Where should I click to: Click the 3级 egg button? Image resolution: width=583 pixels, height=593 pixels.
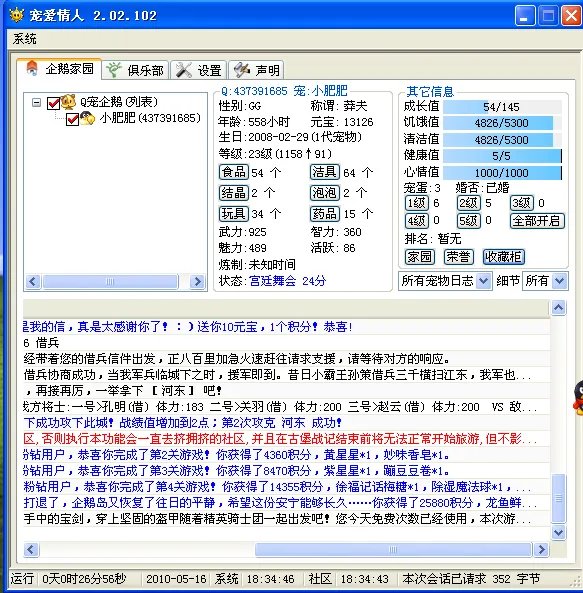pos(522,203)
